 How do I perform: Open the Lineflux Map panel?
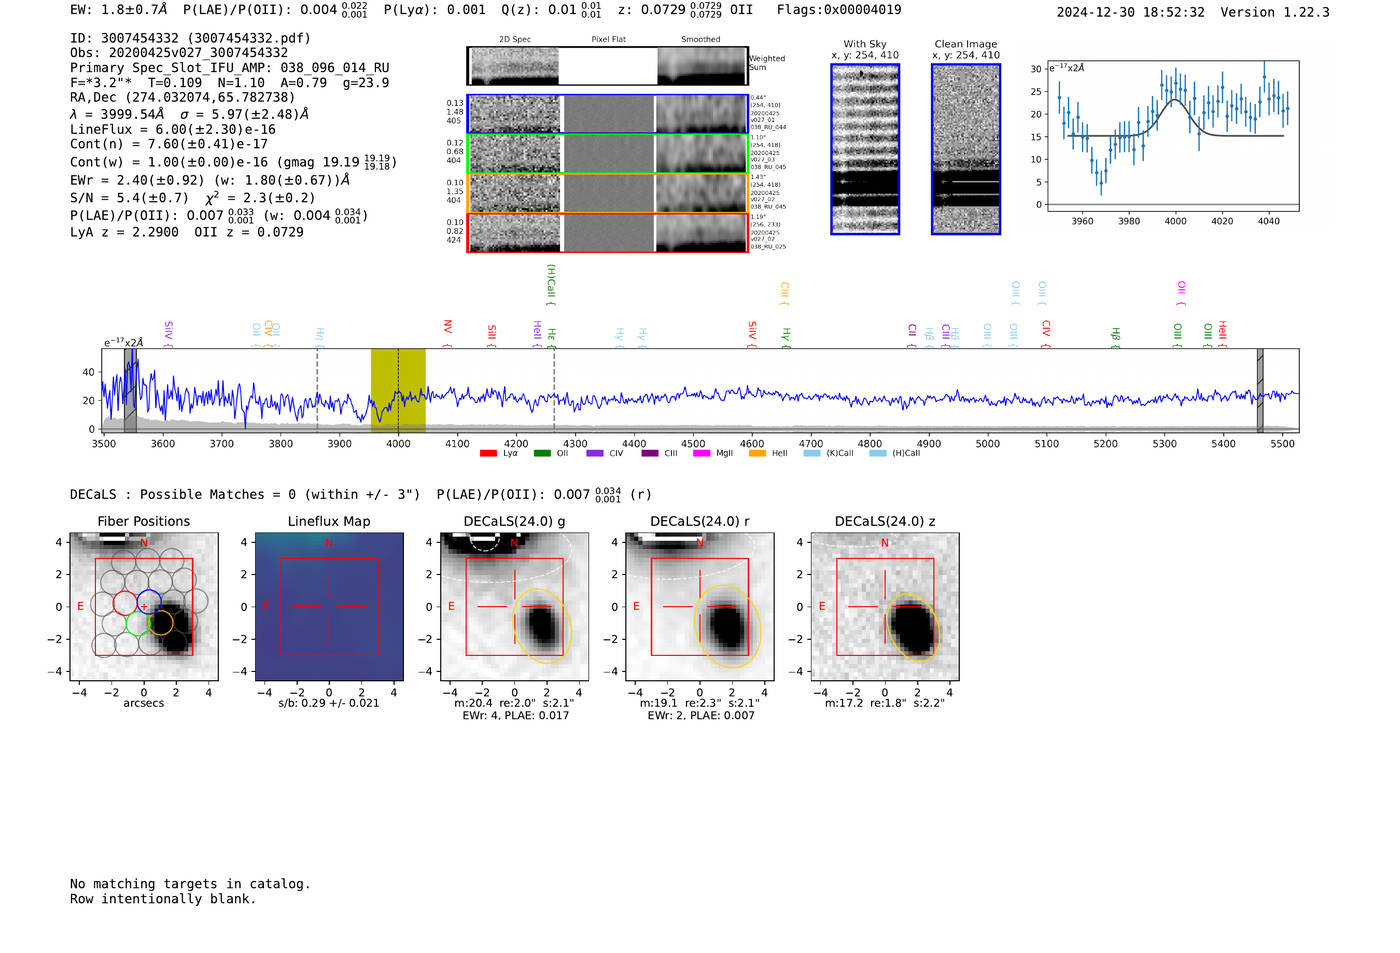(x=329, y=606)
